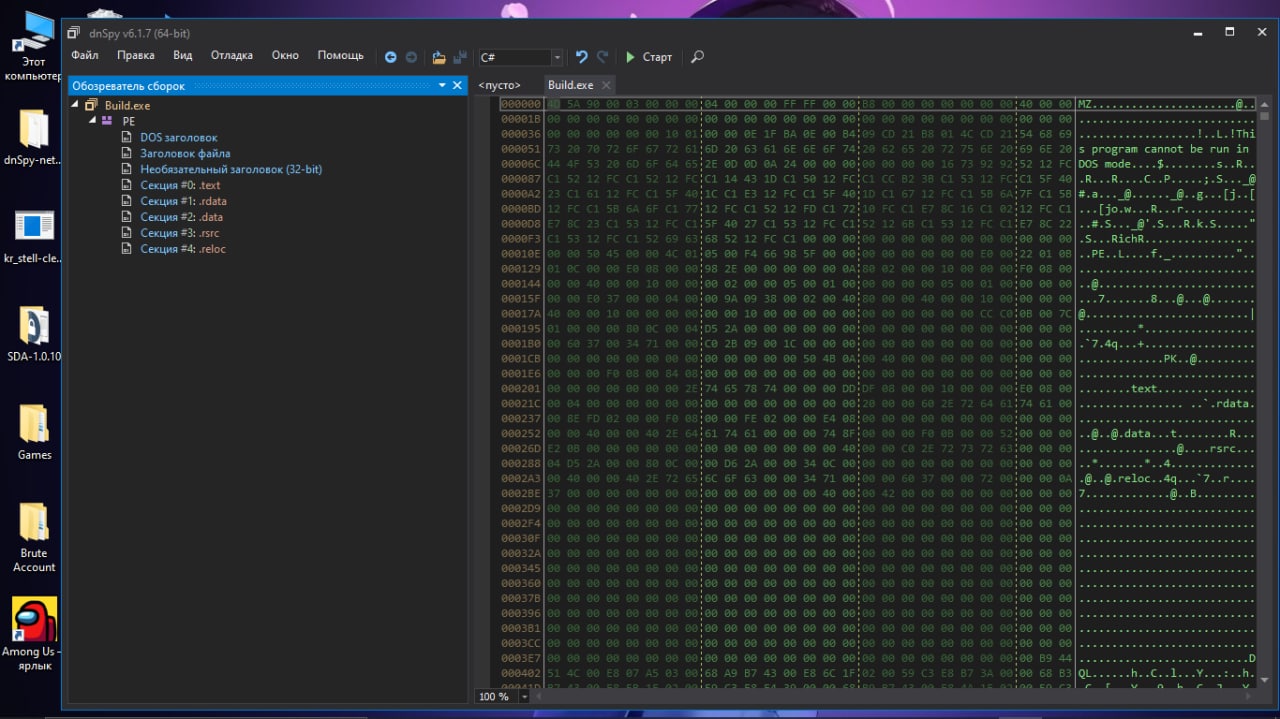Open Обозреватель сборок panel options arrow
The image size is (1280, 719).
tap(442, 86)
